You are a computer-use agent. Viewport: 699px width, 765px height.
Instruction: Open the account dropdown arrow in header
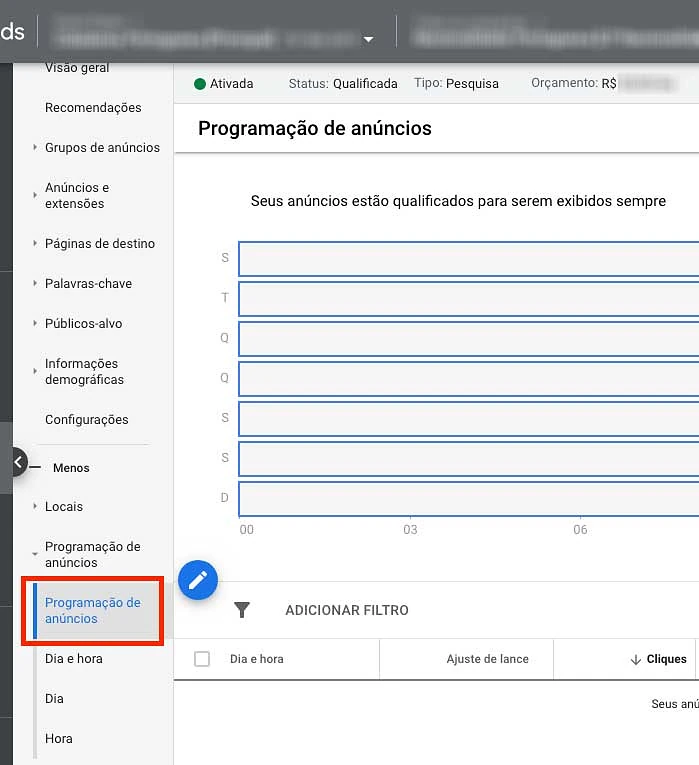pyautogui.click(x=369, y=39)
